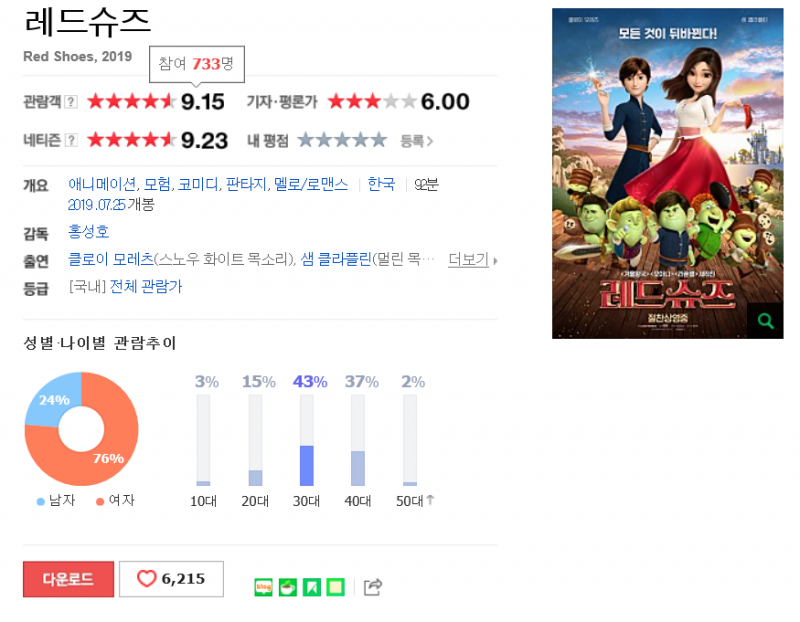Viewport: 800px width, 622px height.
Task: Click the Naver memo share icon
Action: [x=336, y=587]
